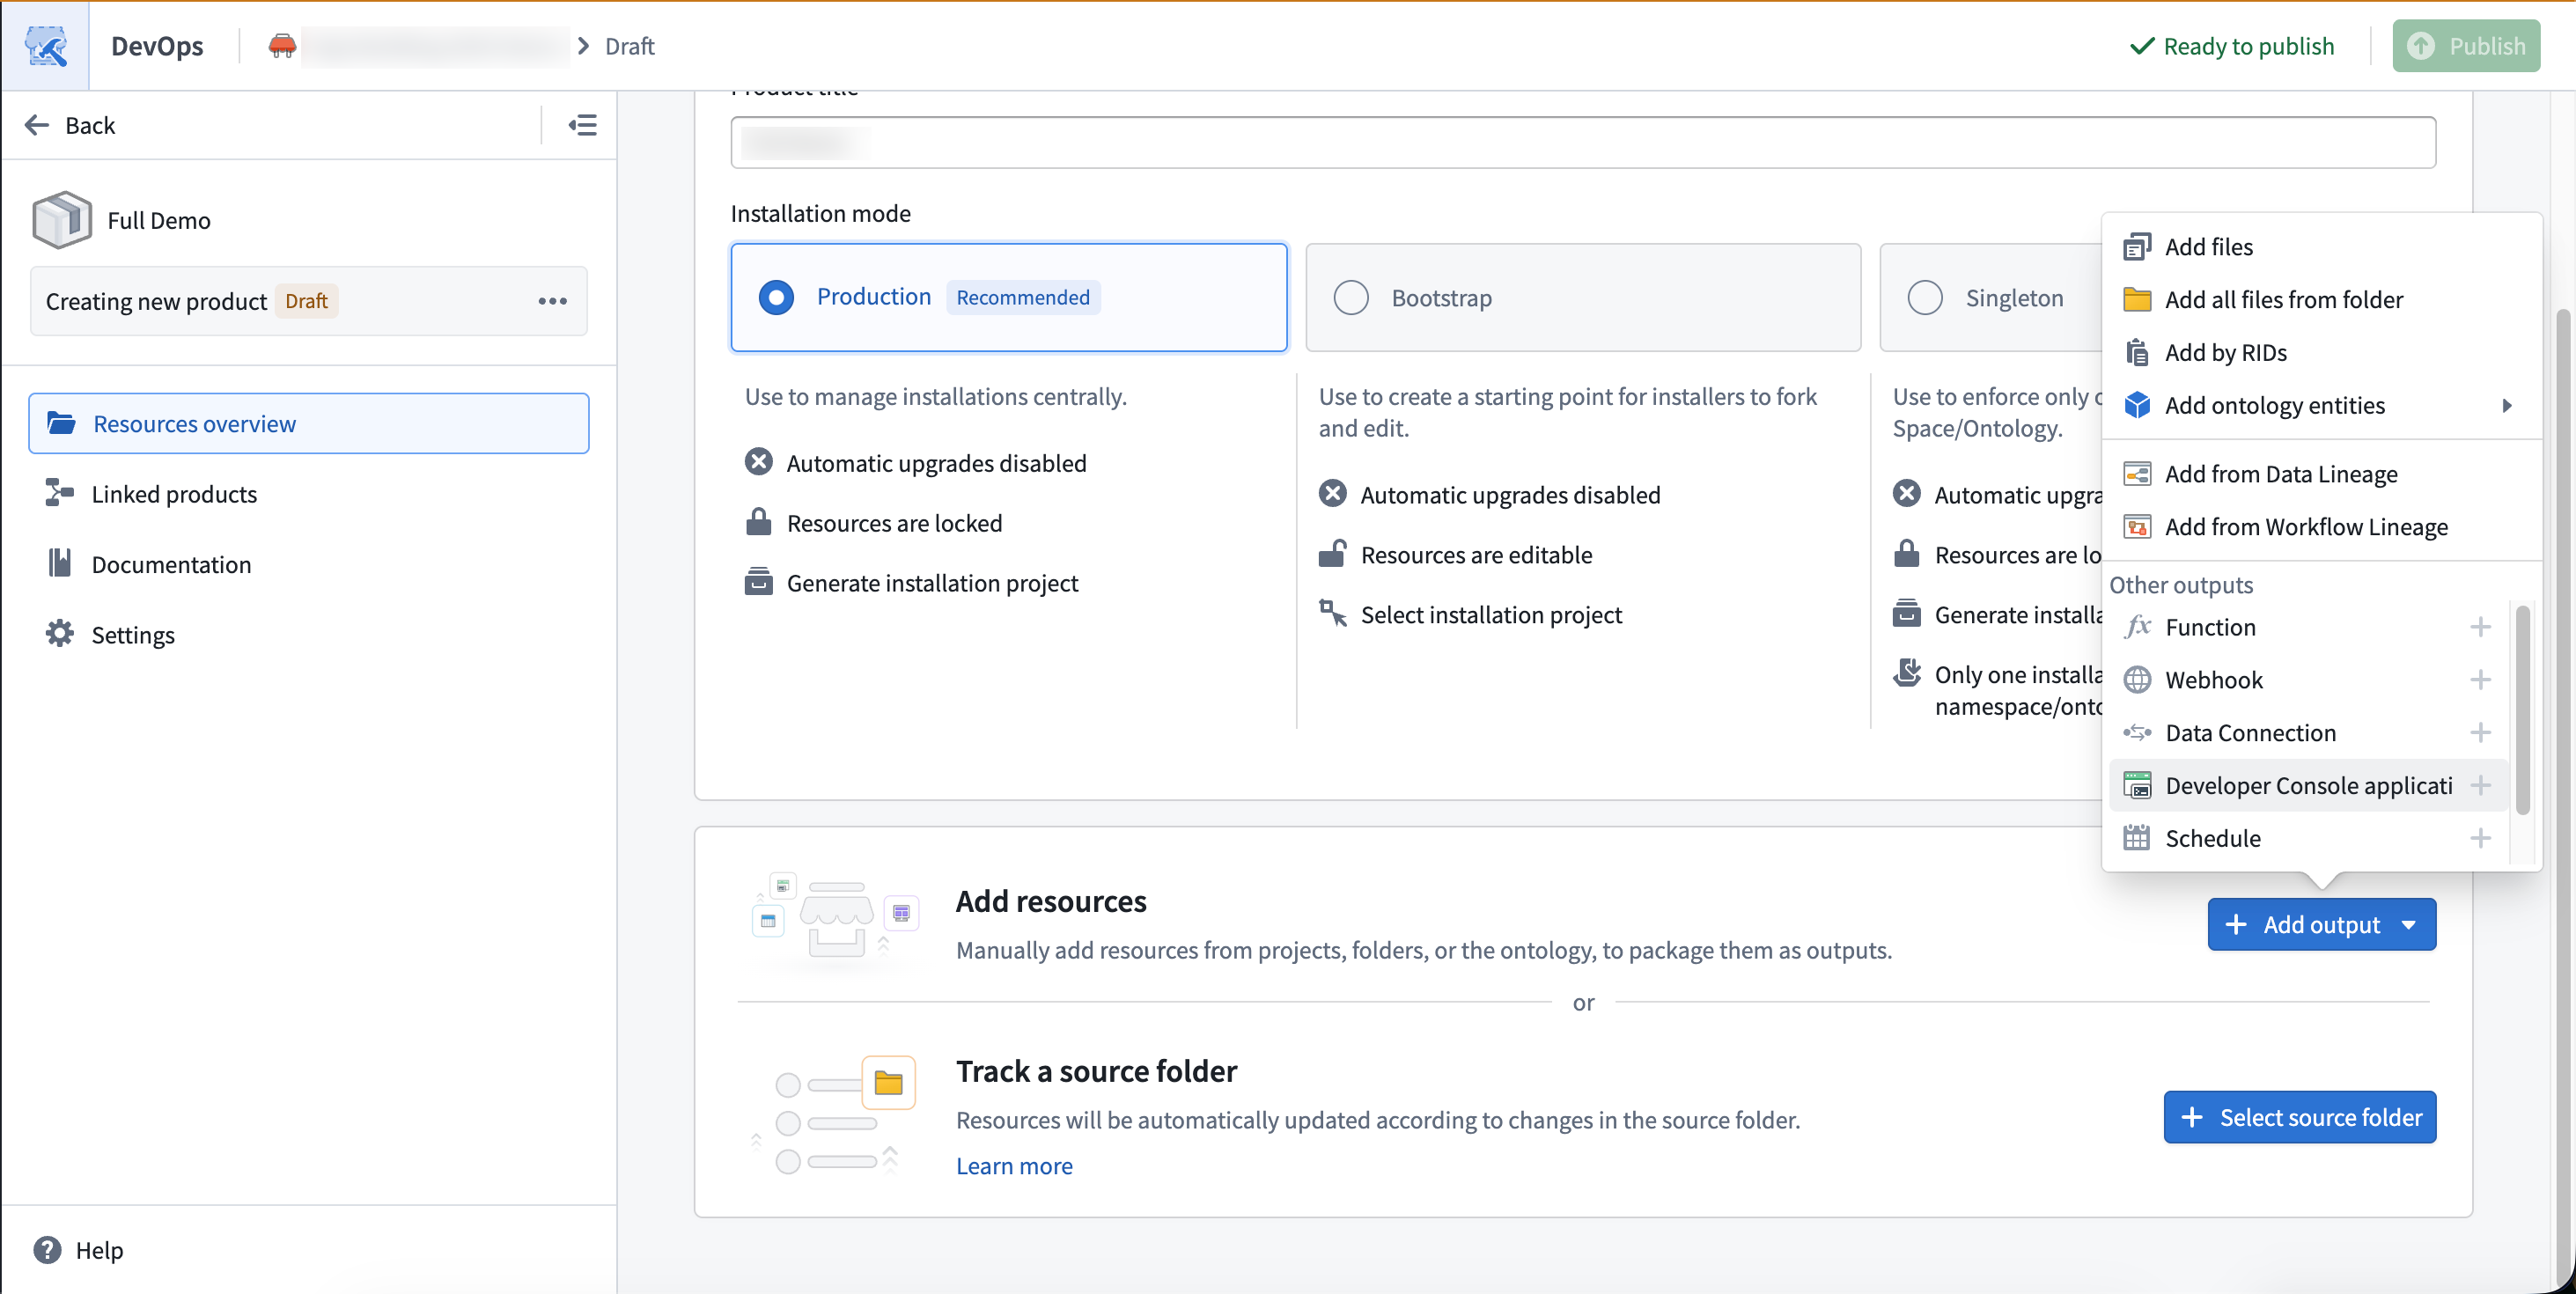Click plus icon next to Developer Console application
Screen dimensions: 2576x1294
2480,786
